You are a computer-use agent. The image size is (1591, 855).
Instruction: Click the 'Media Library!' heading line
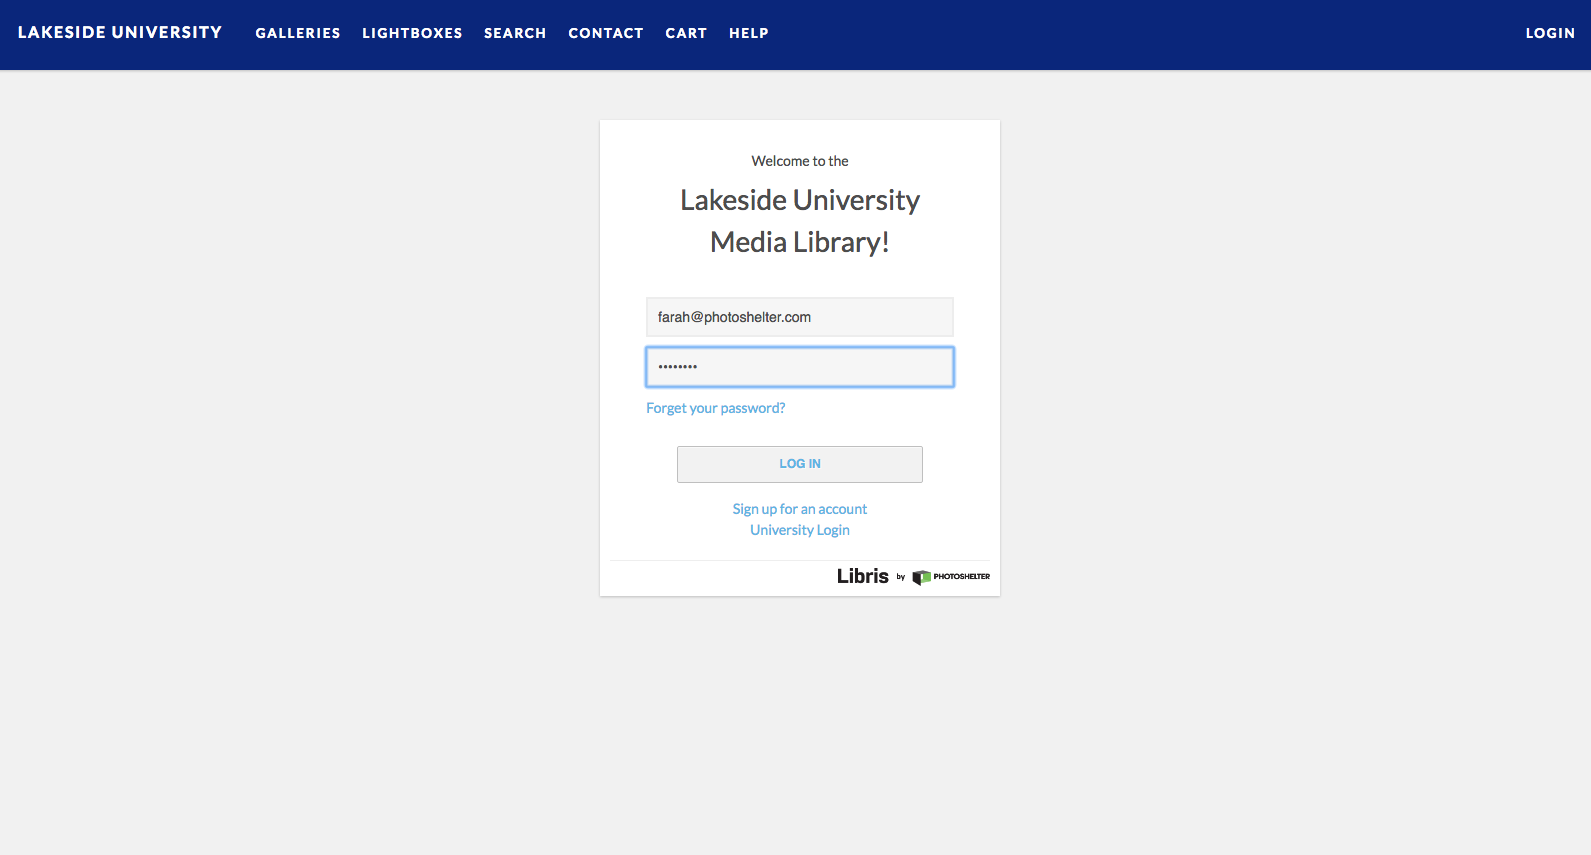799,242
